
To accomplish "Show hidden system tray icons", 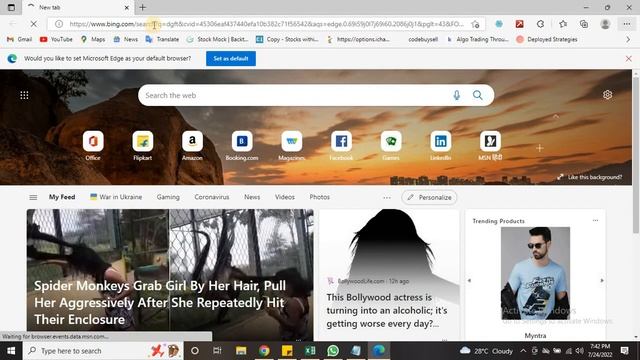I will point(523,351).
